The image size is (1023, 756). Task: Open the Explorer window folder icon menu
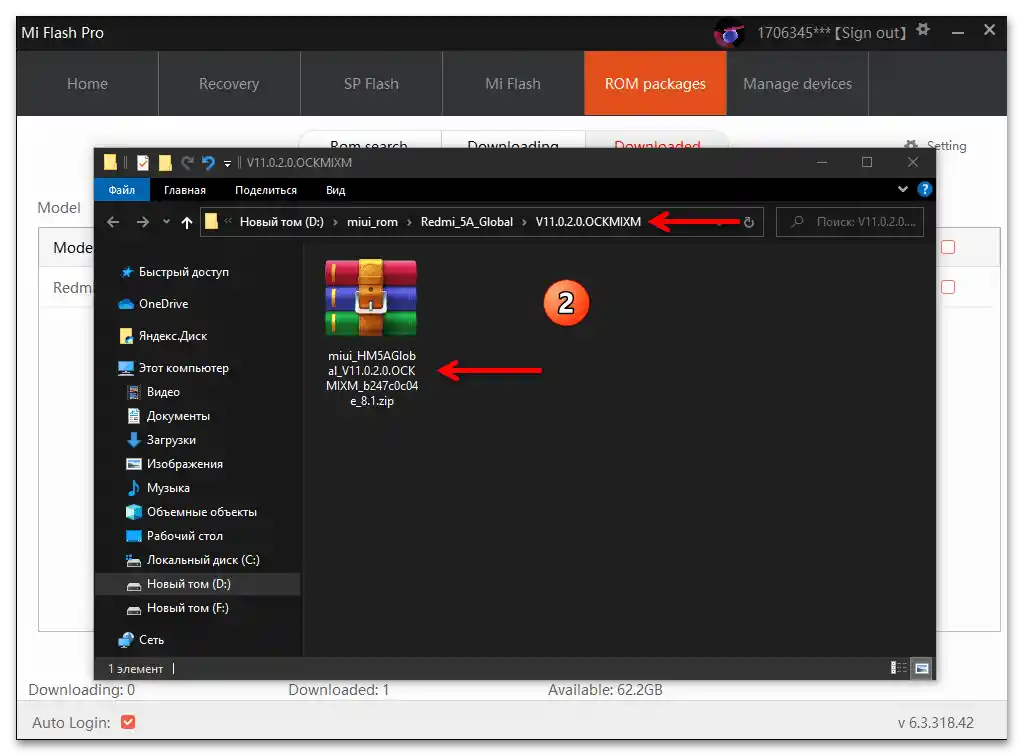pyautogui.click(x=110, y=162)
